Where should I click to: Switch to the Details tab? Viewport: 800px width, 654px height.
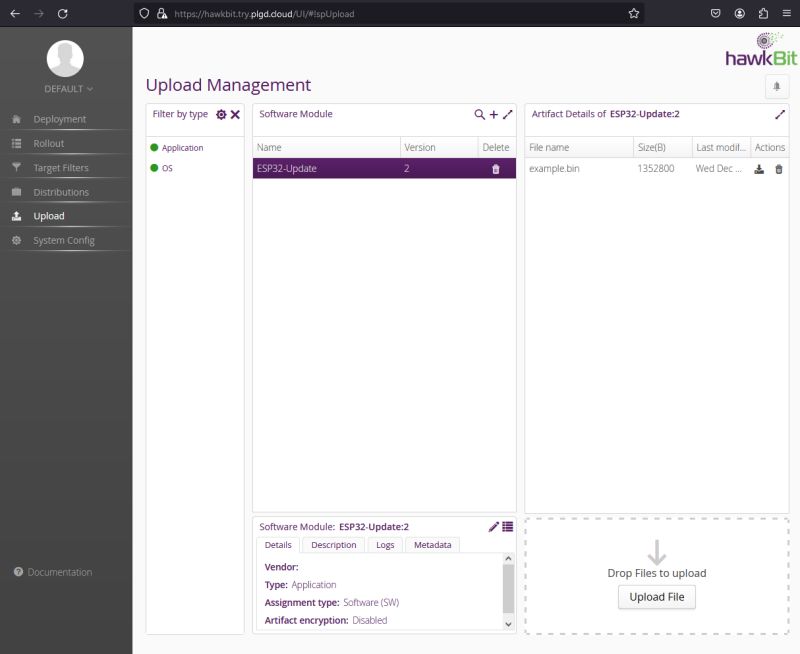coord(278,545)
